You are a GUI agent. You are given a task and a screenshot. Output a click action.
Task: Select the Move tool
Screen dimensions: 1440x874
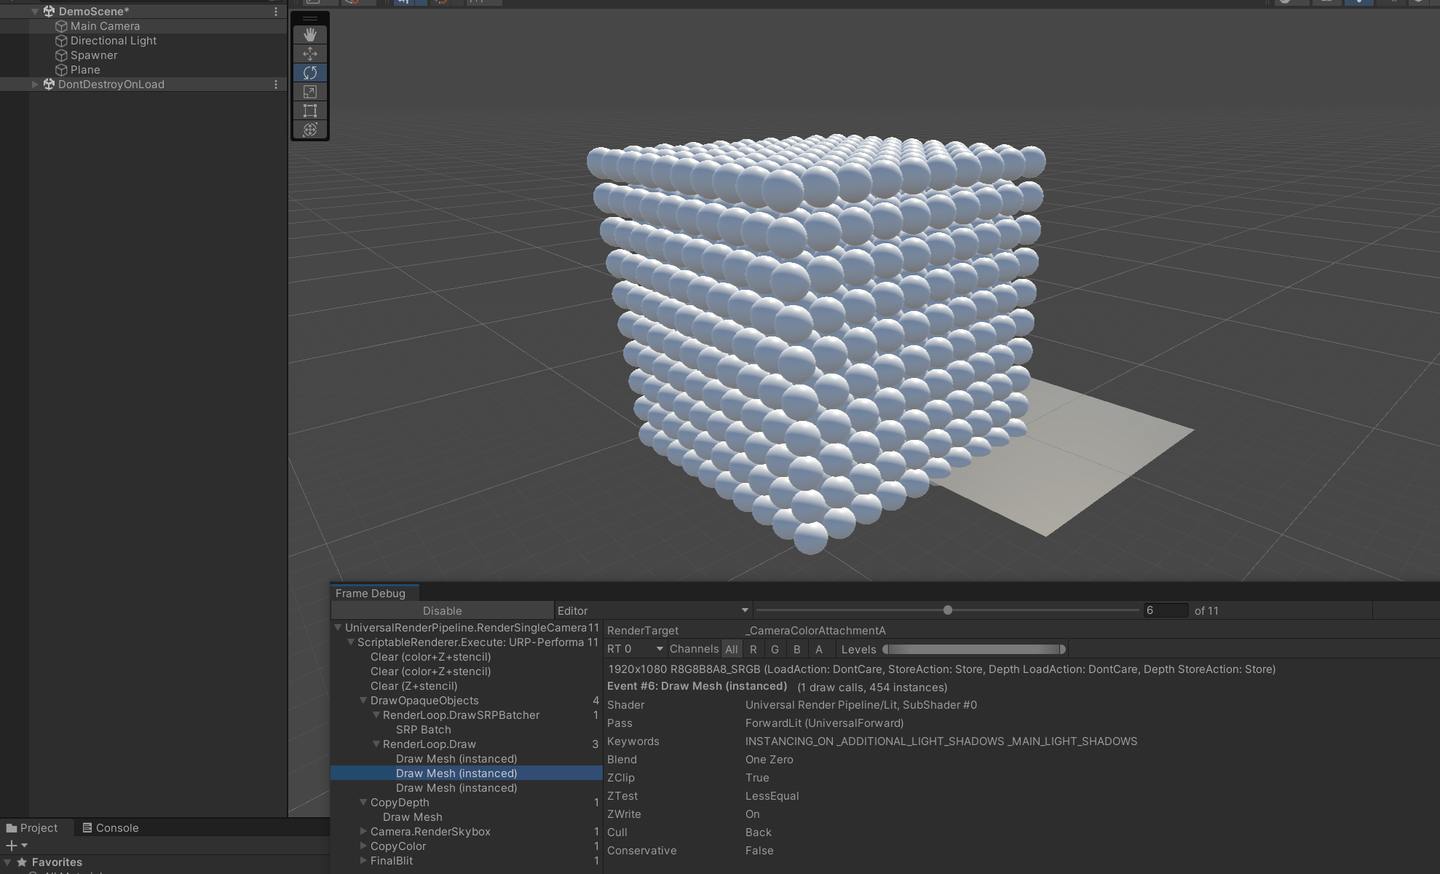310,53
